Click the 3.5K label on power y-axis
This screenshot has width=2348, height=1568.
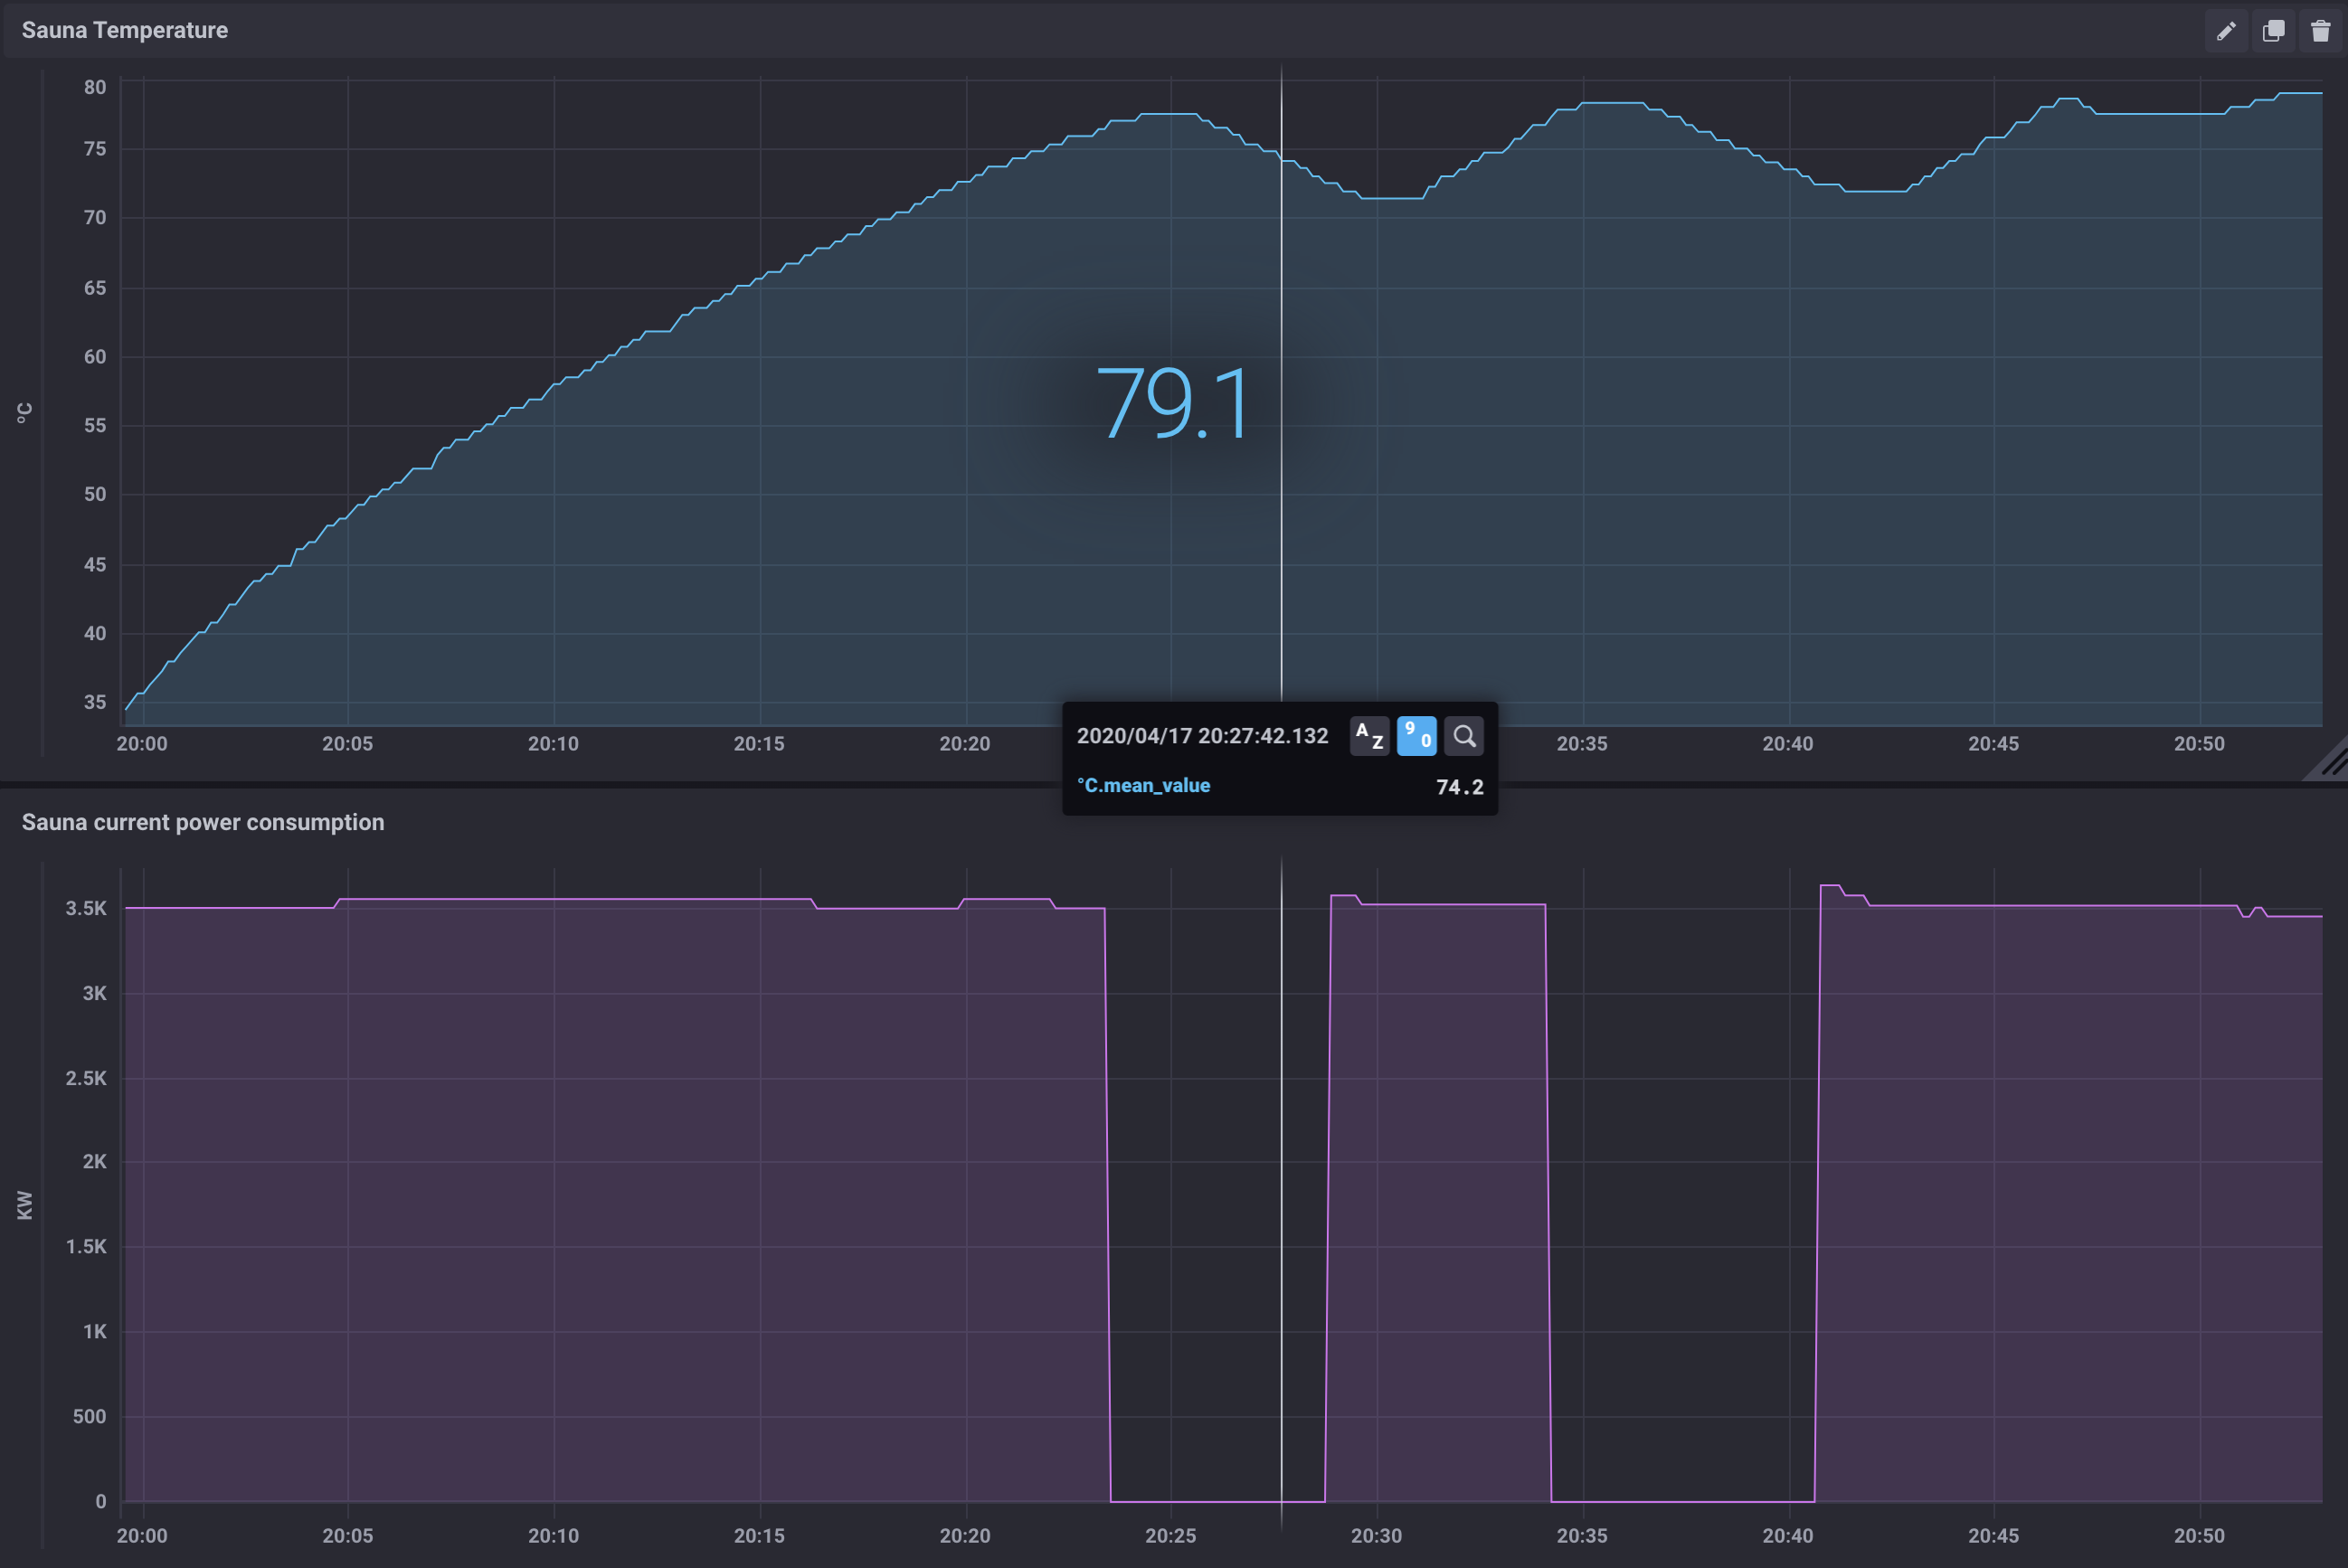[86, 909]
